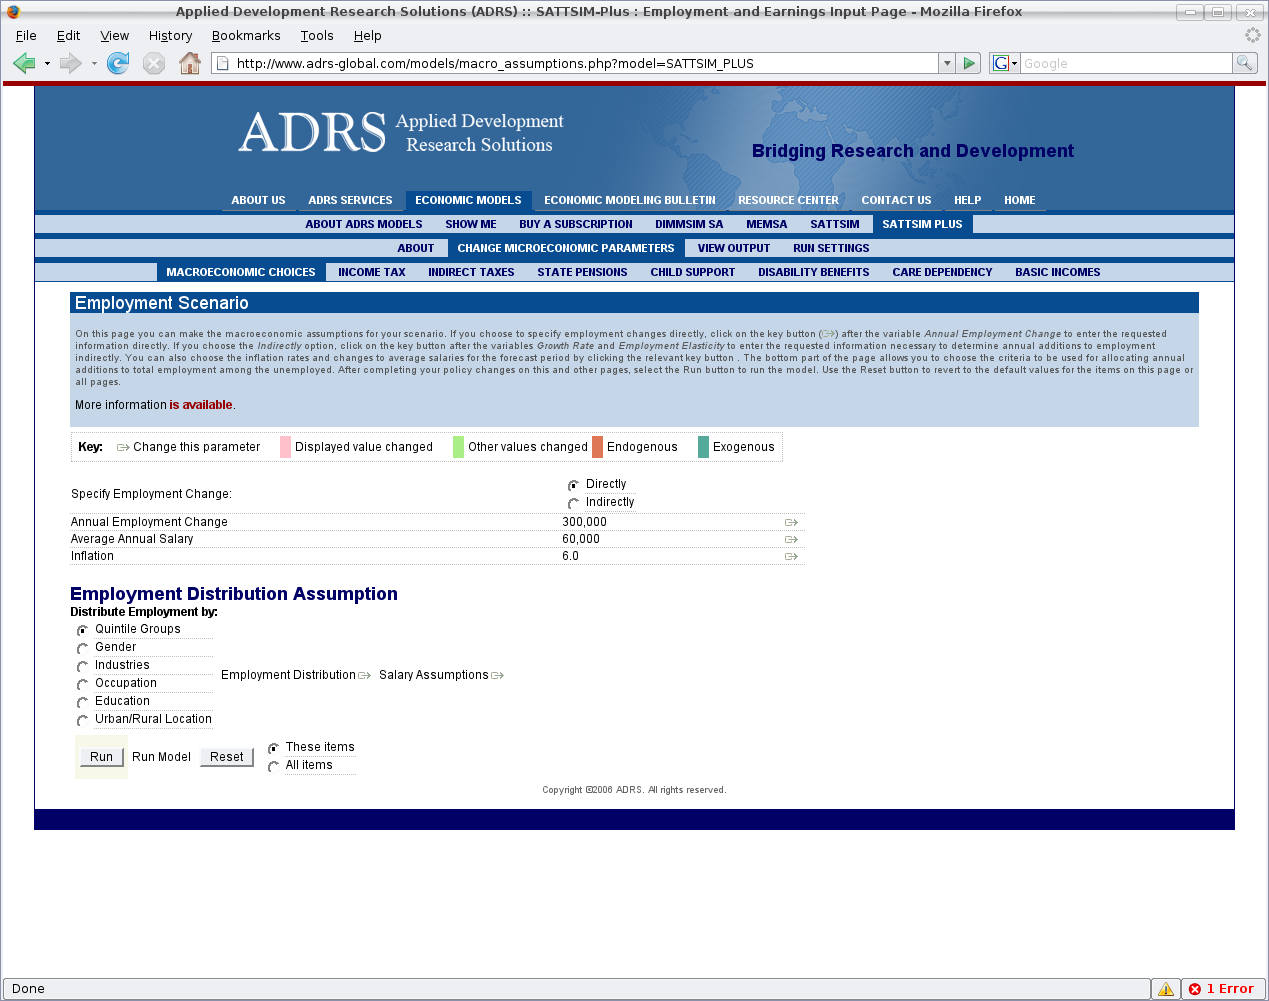Screen dimensions: 1269x1001
Task: Click the browser Back arrow icon
Action: coord(24,64)
